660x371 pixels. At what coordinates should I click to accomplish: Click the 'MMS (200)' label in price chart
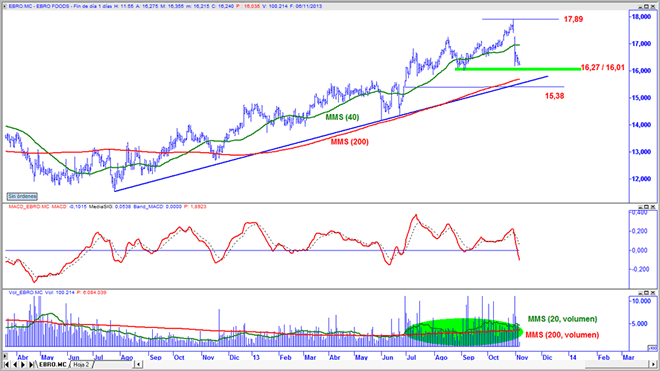pos(349,142)
